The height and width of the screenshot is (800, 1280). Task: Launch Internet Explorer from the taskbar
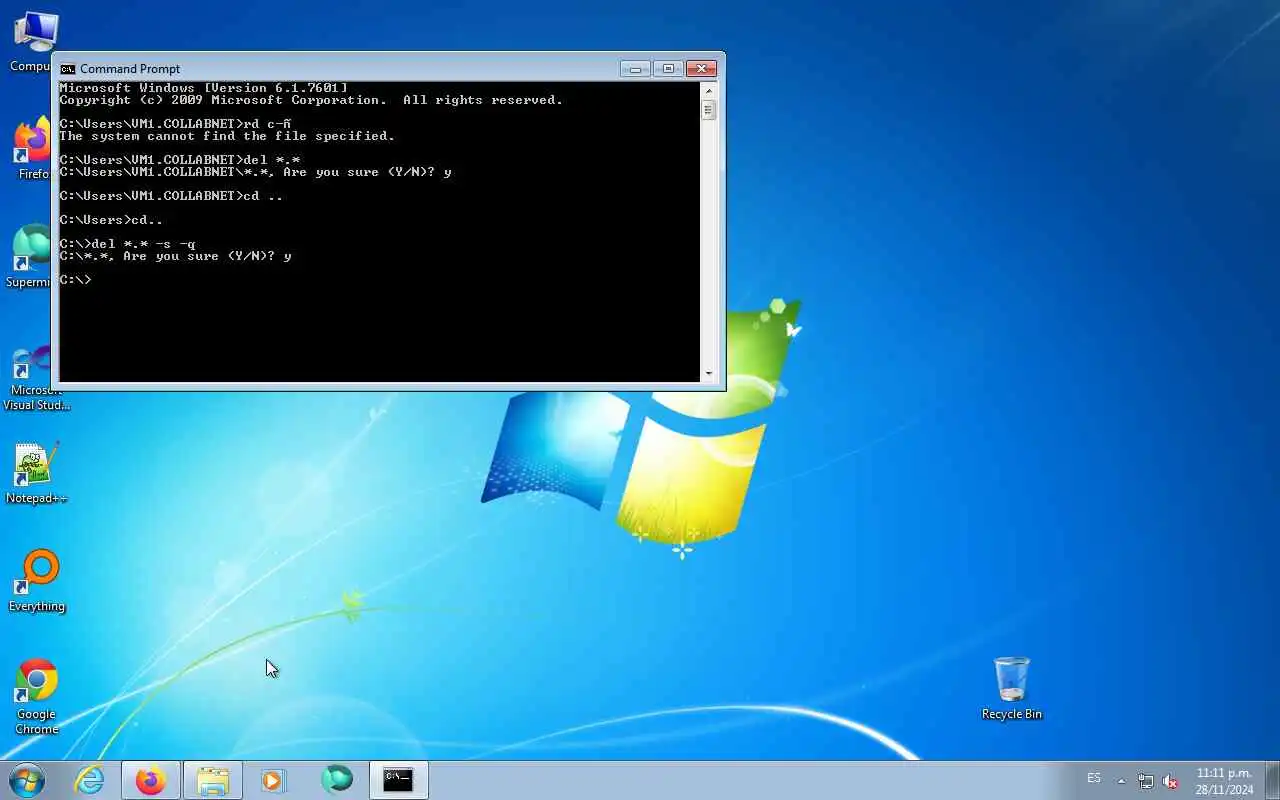tap(90, 780)
